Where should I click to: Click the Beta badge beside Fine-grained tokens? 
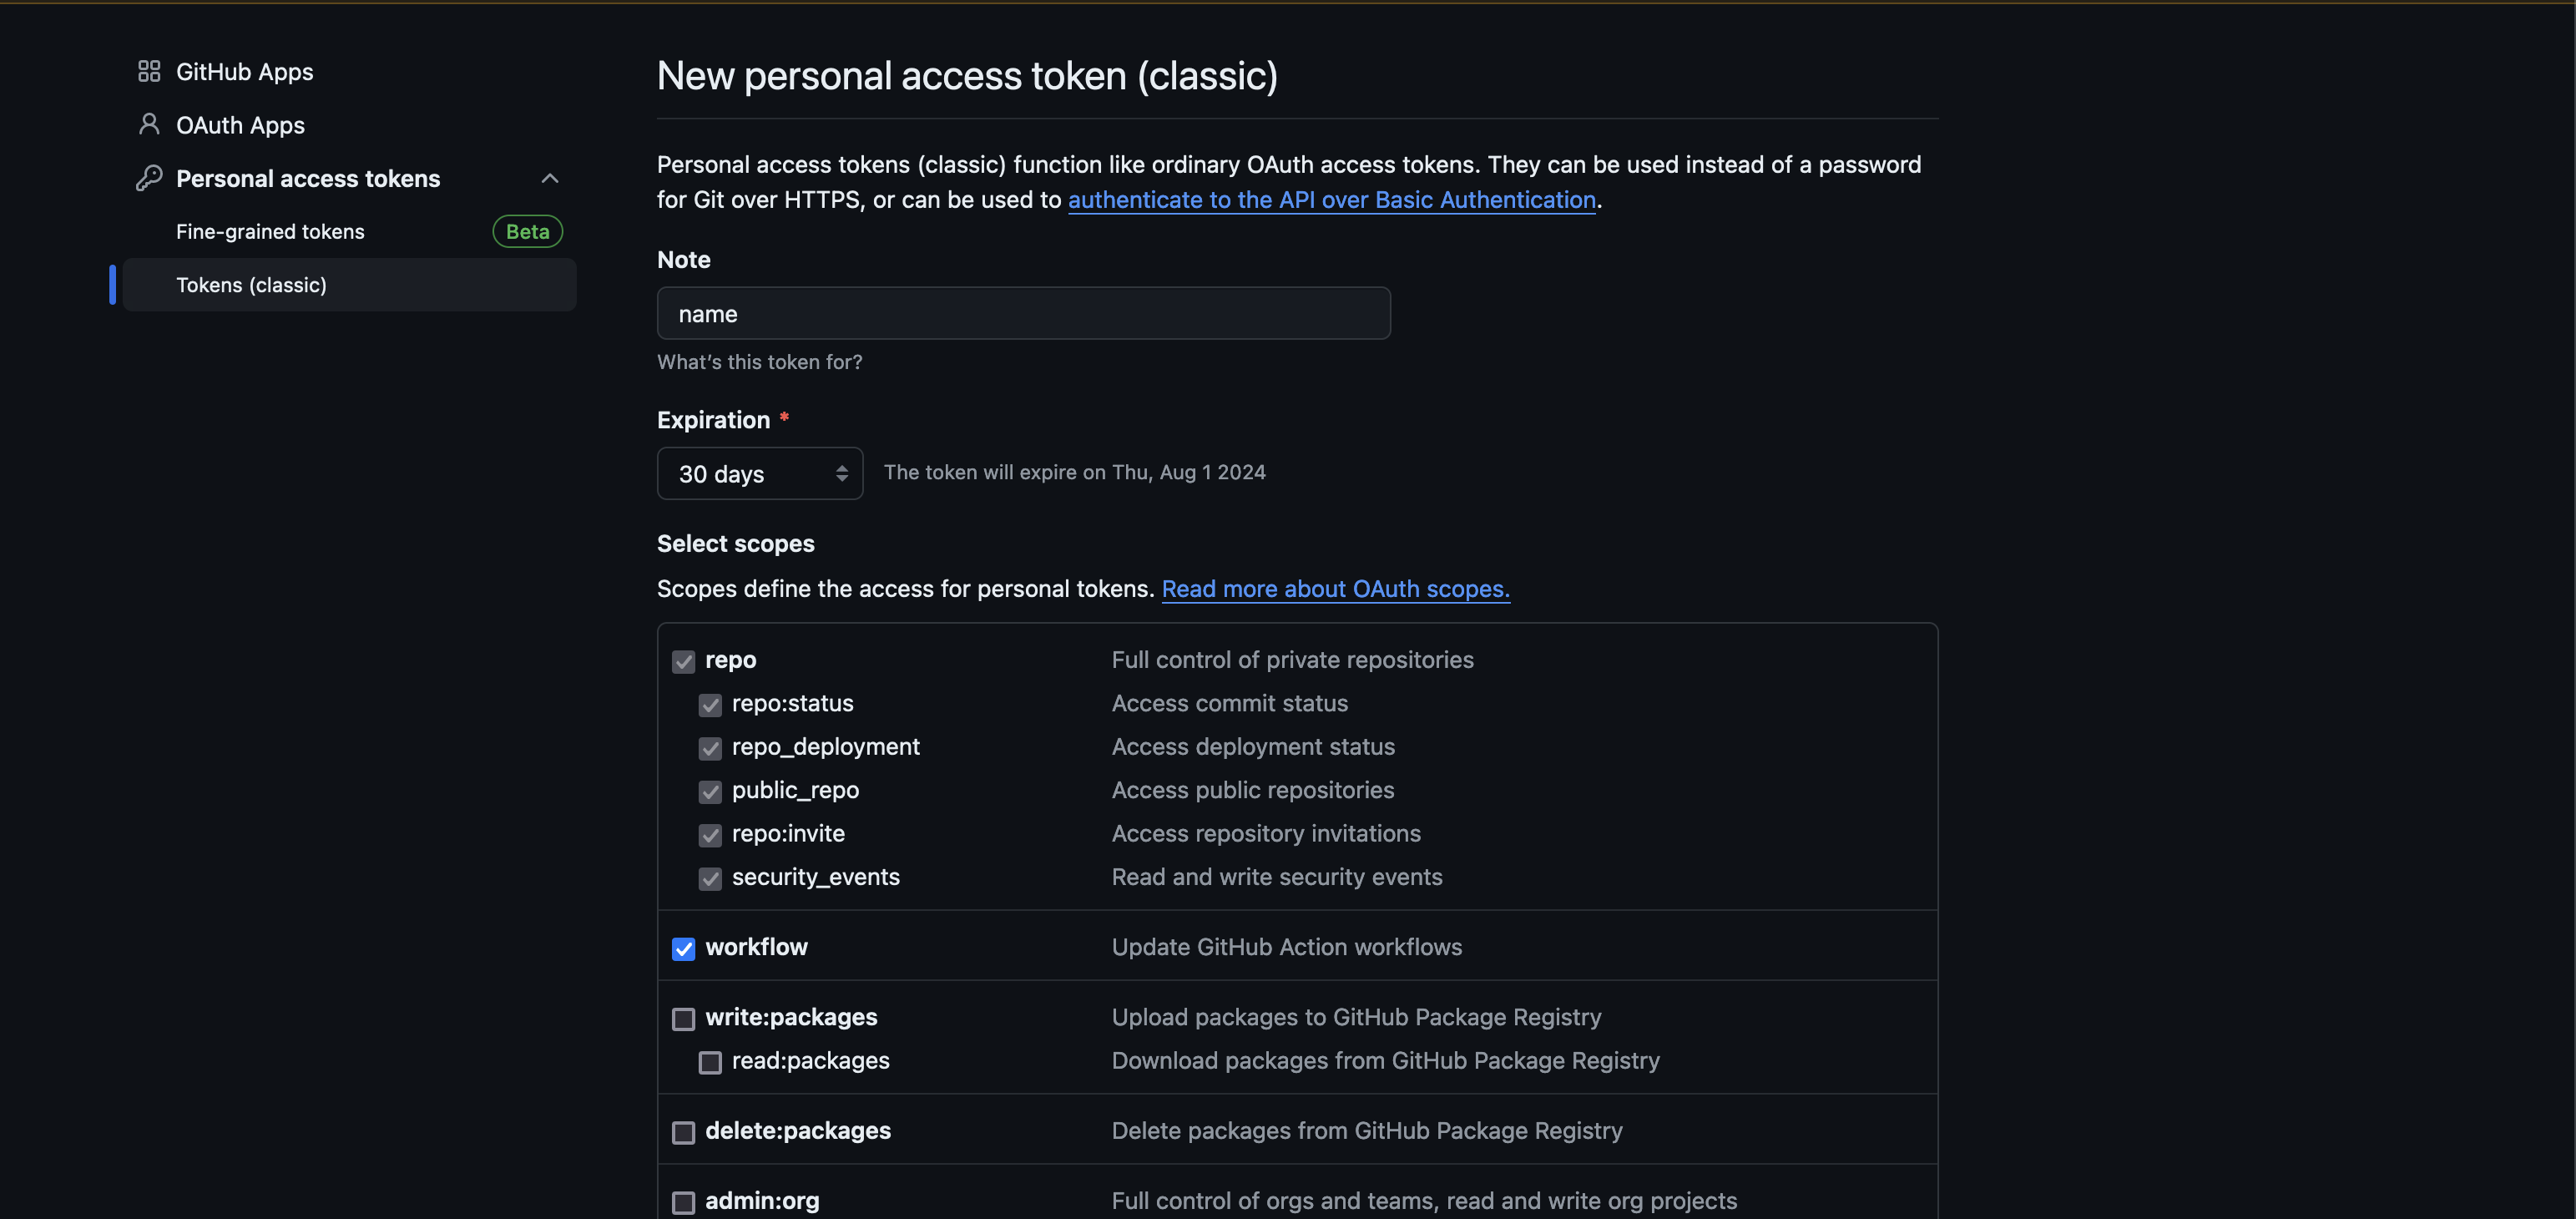(527, 231)
